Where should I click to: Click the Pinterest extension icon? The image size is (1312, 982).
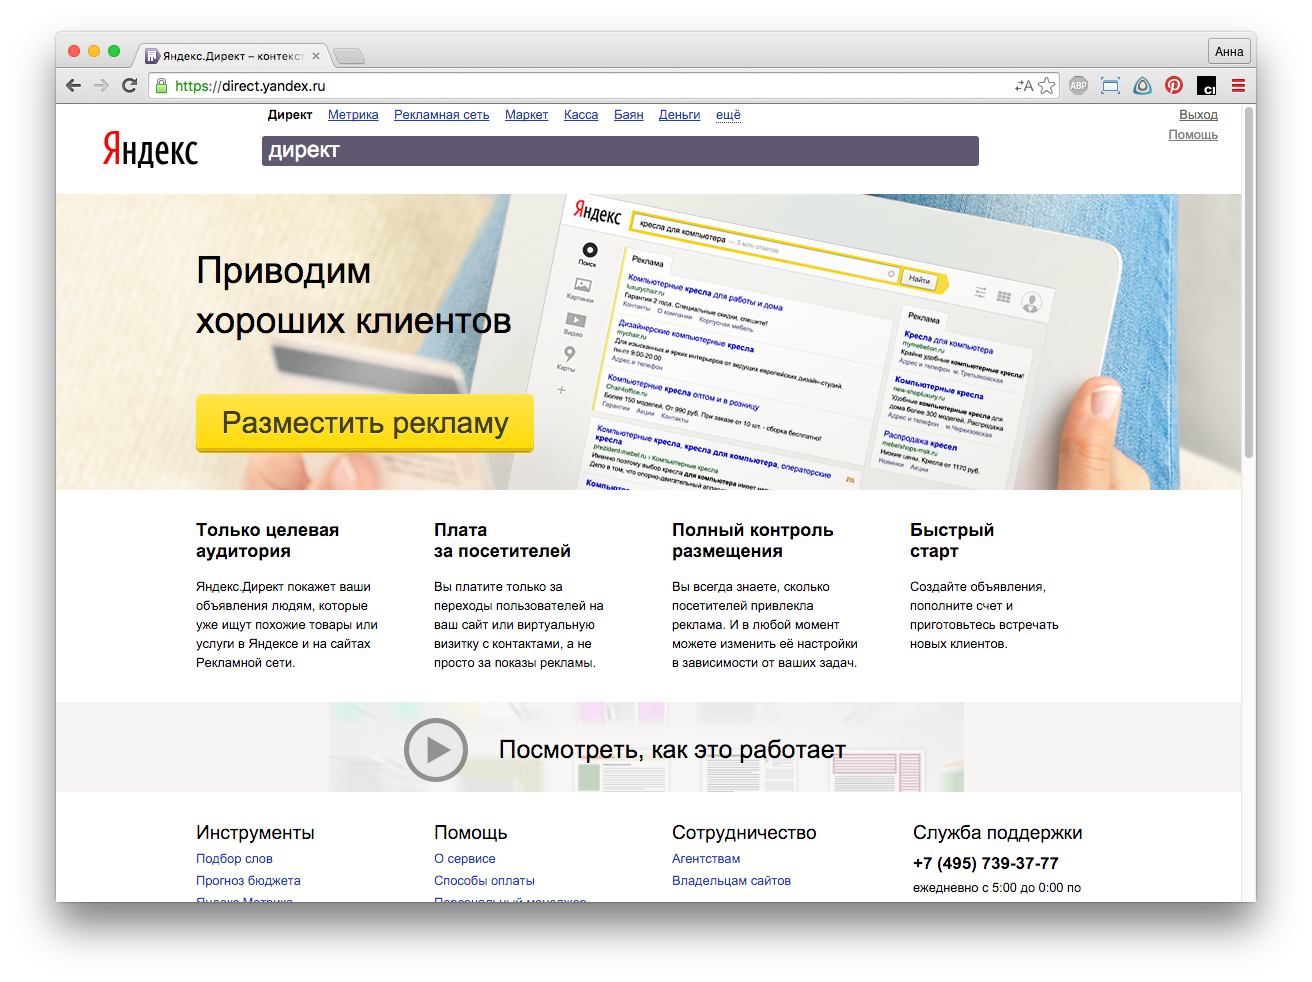1174,86
